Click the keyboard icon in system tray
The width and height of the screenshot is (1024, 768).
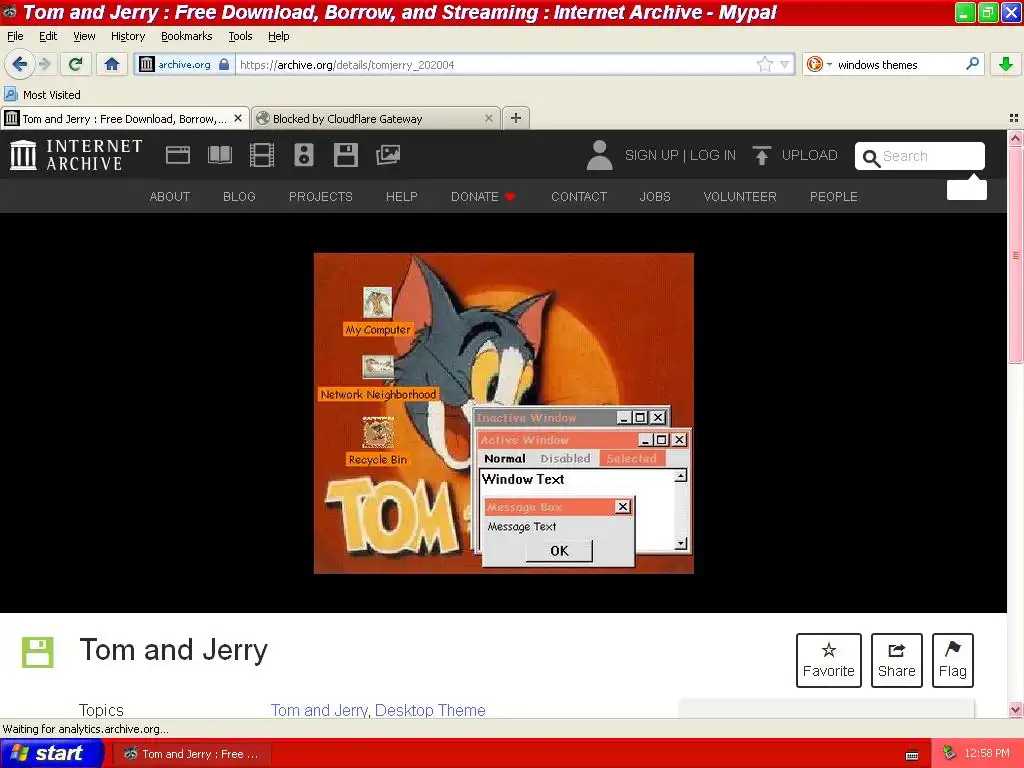[912, 755]
